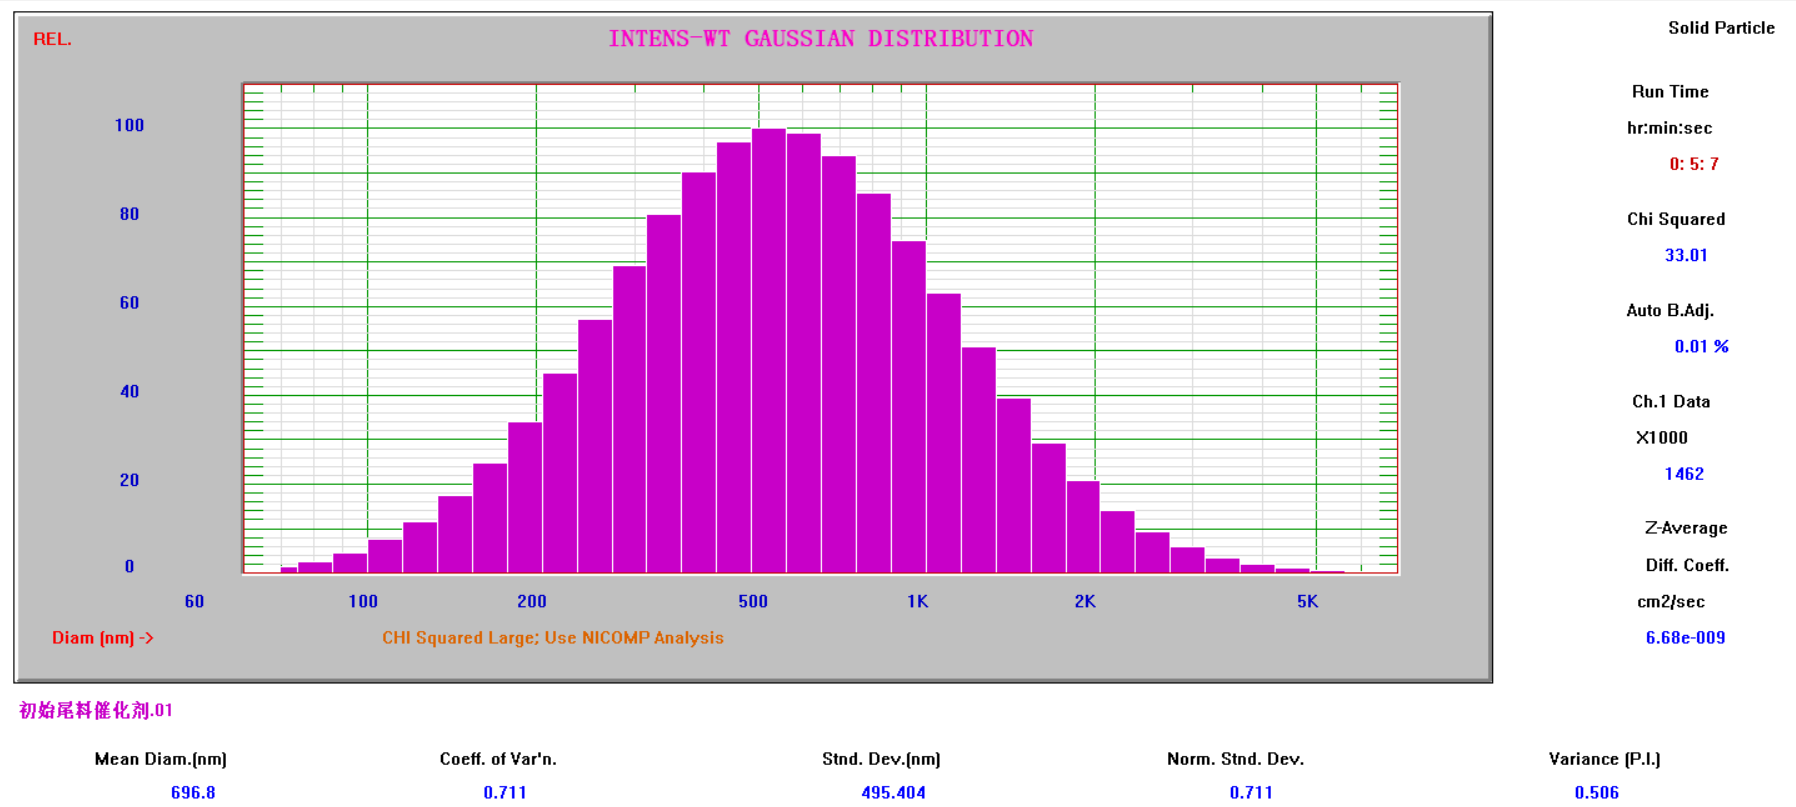The height and width of the screenshot is (807, 1796).
Task: Click the 1K label on the diameter axis
Action: (917, 601)
